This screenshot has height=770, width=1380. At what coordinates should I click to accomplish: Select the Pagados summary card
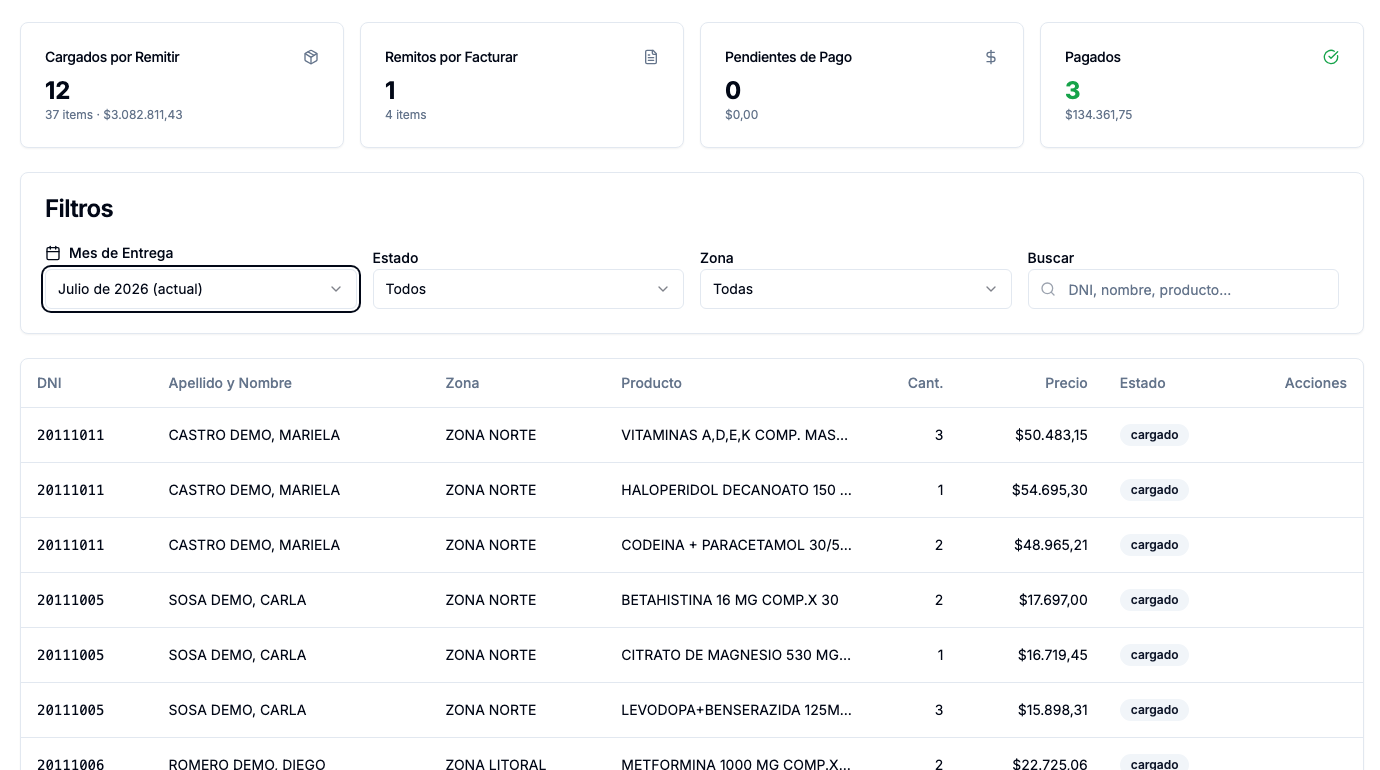point(1202,85)
